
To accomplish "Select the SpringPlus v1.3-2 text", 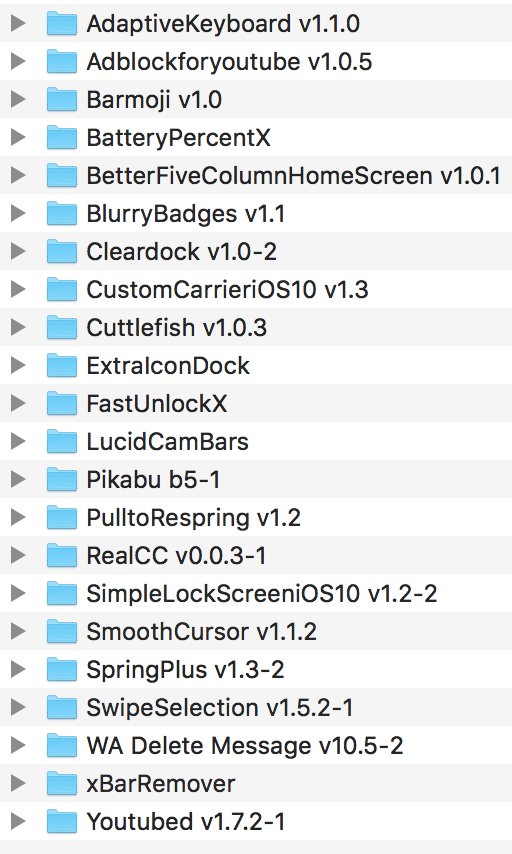I will point(185,670).
